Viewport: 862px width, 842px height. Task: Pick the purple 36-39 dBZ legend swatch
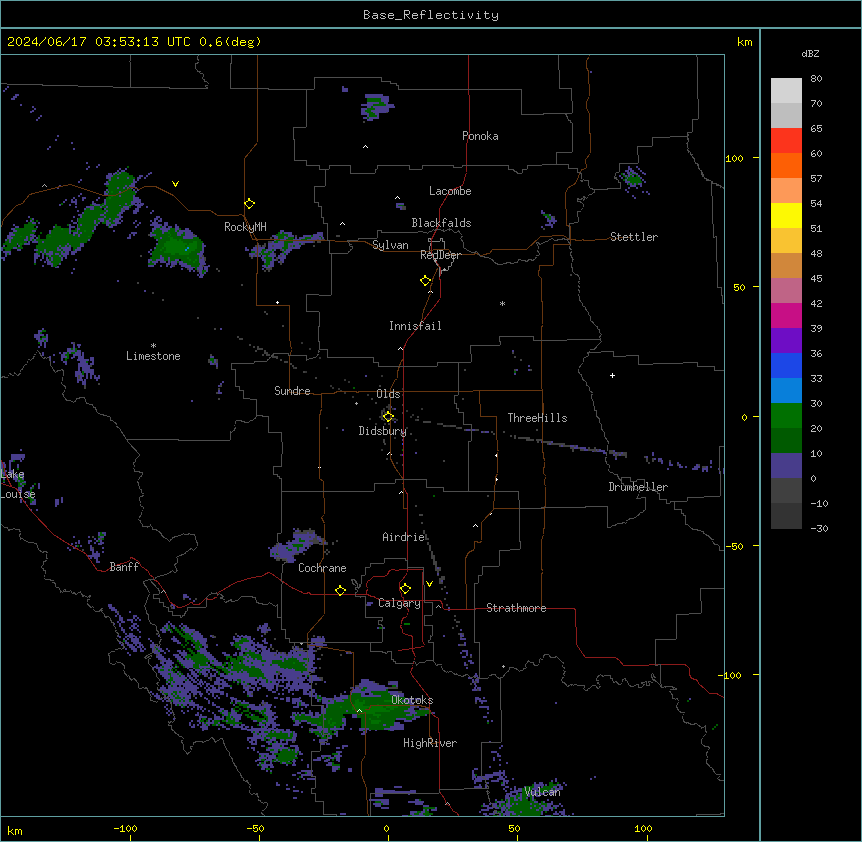click(786, 340)
